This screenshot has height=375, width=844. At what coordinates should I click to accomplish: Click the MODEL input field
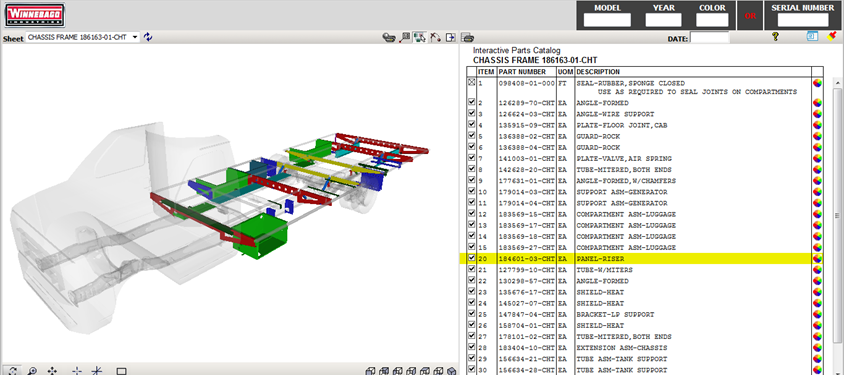tap(607, 20)
